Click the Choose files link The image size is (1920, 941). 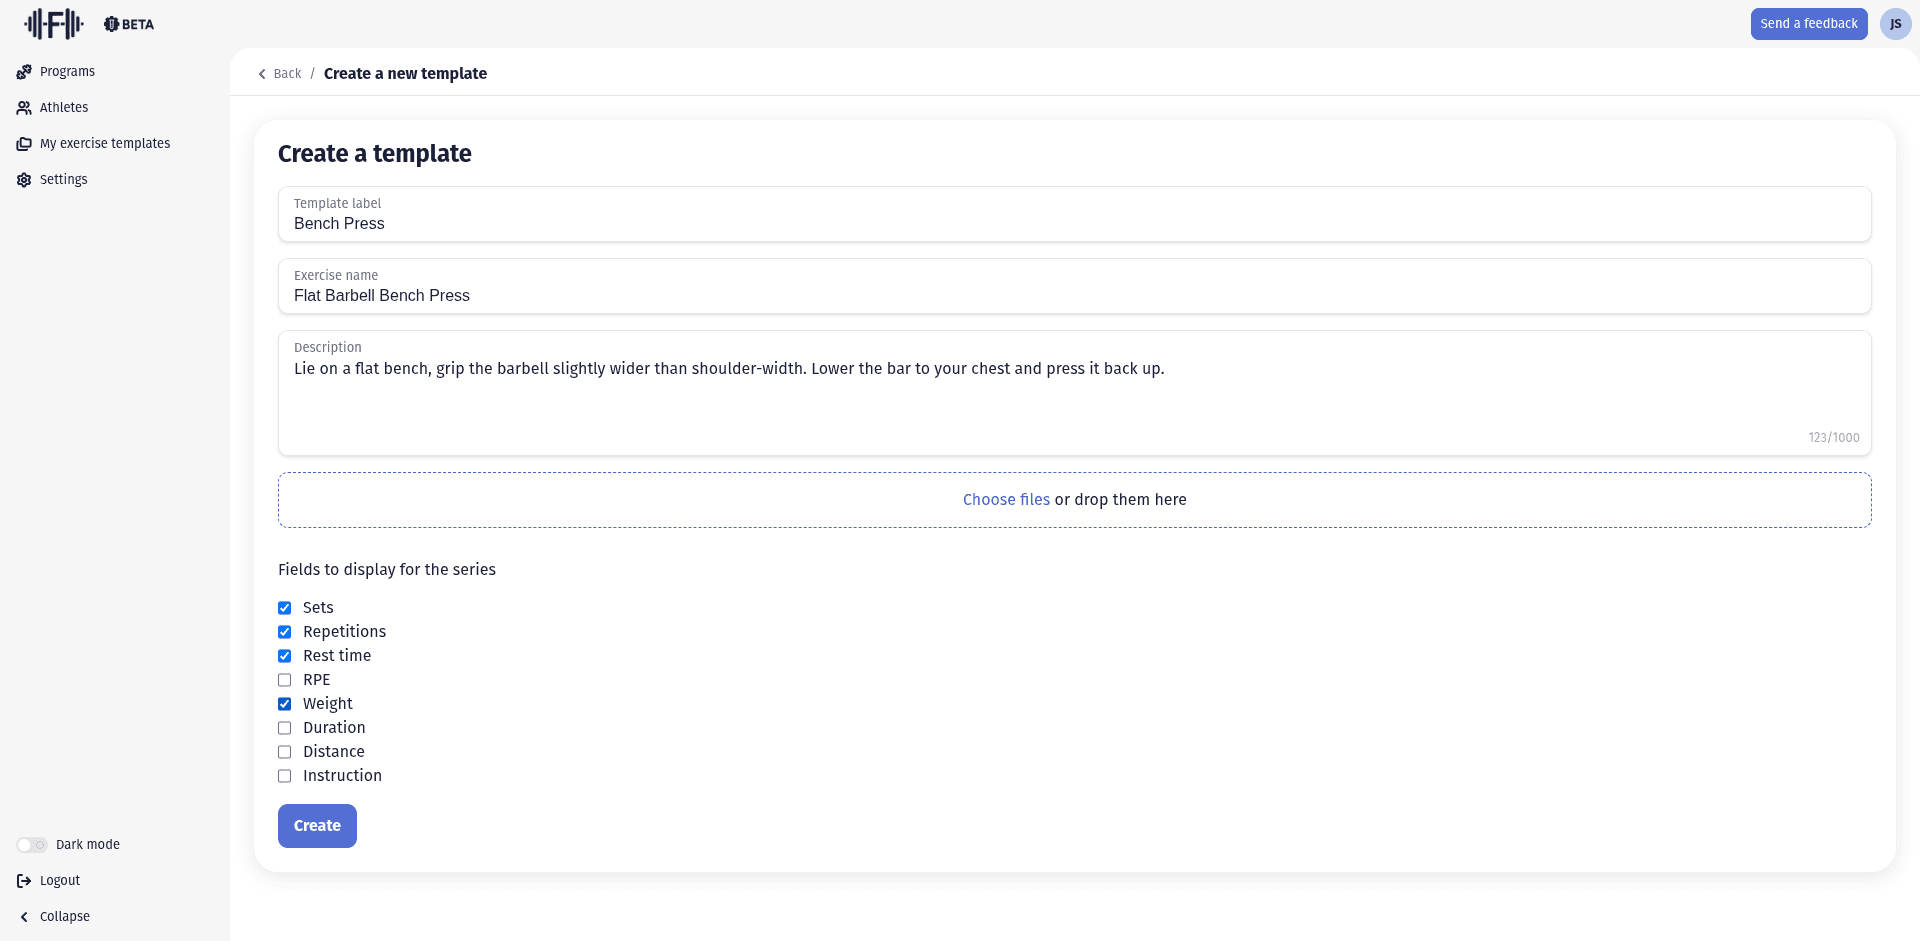coord(1006,500)
